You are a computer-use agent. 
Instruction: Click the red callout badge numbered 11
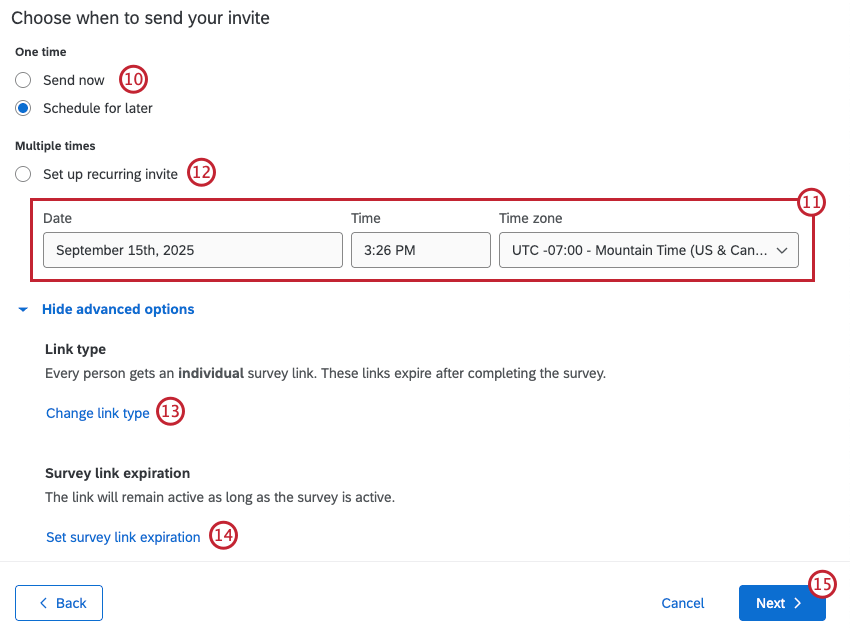813,203
